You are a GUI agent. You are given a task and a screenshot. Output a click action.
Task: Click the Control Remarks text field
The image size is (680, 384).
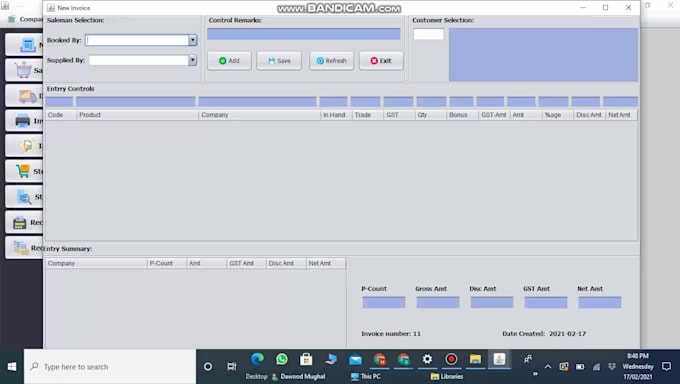click(x=304, y=34)
